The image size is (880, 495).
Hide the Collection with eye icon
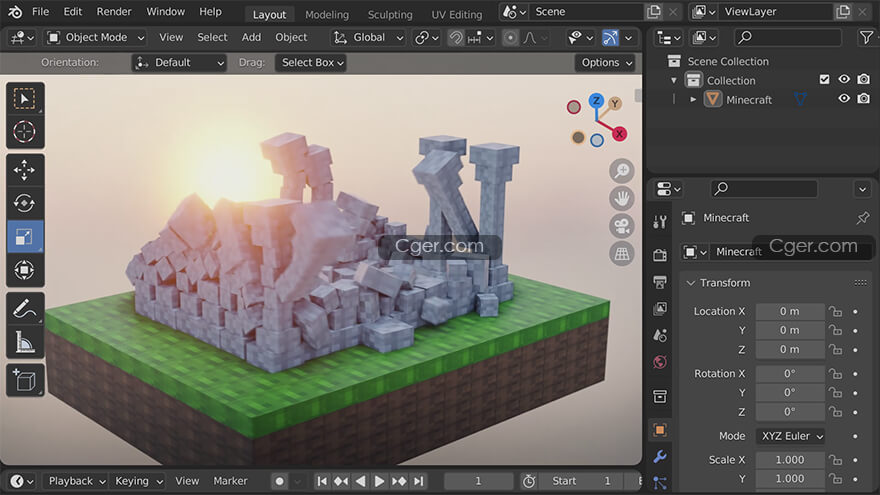(x=844, y=80)
